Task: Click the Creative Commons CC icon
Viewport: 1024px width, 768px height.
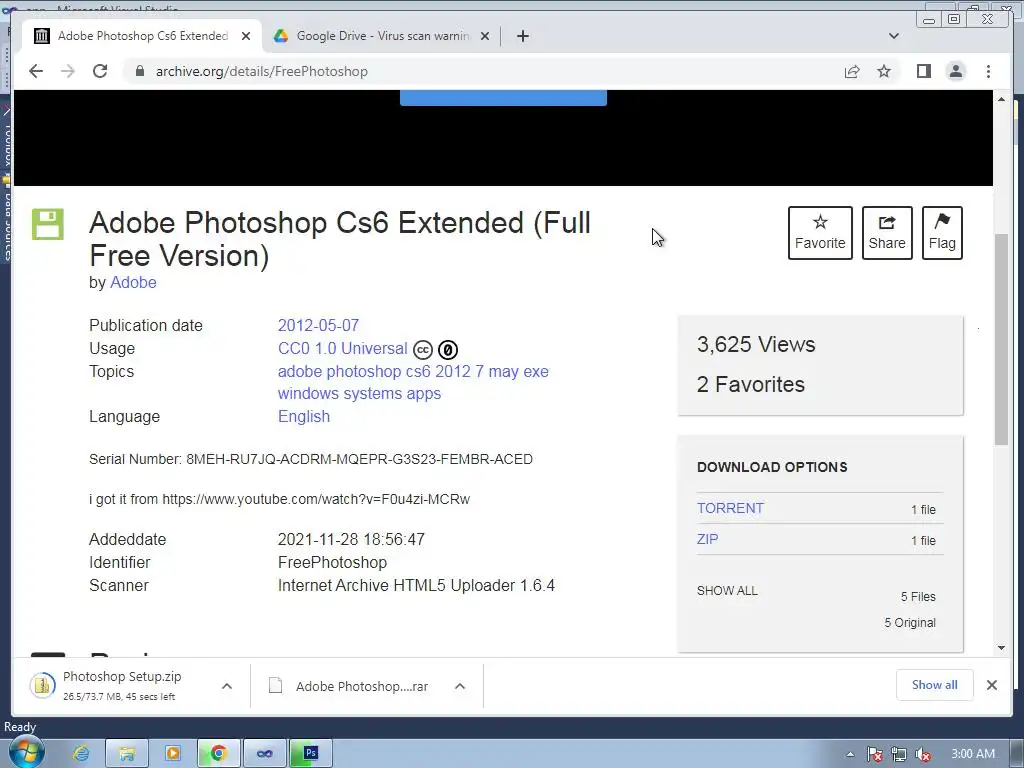Action: [423, 350]
